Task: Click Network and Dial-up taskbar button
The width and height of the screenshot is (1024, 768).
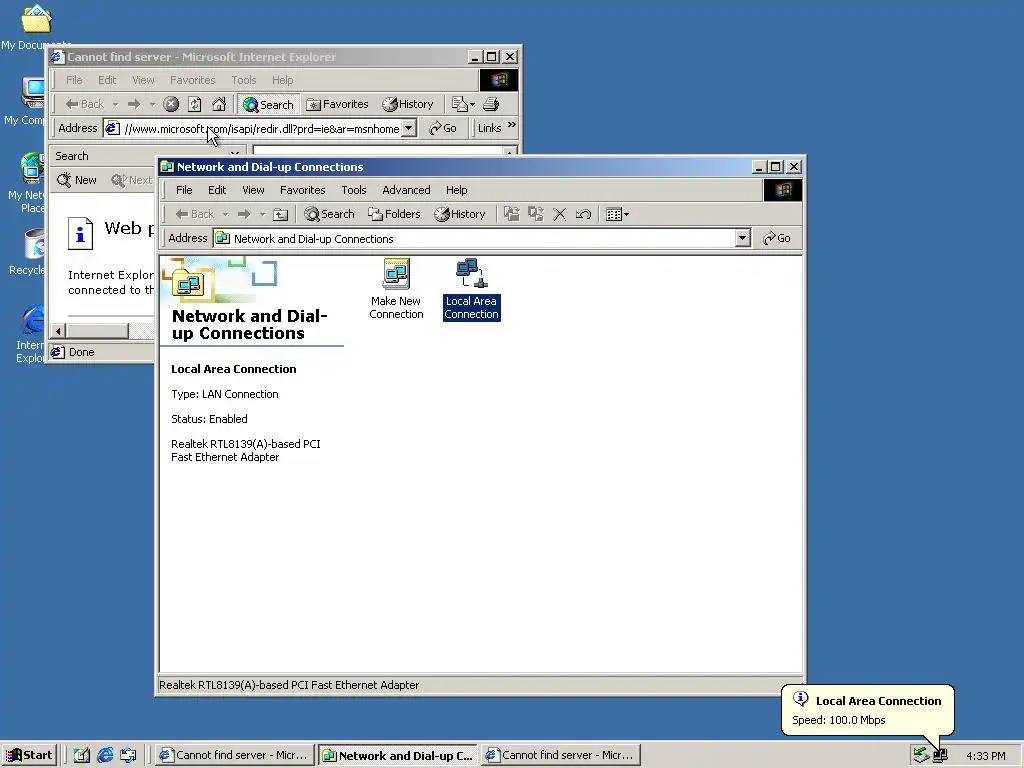Action: (398, 756)
